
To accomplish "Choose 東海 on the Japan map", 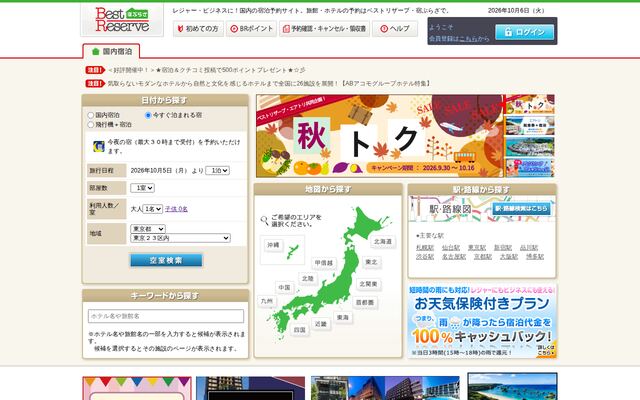I will [x=343, y=317].
